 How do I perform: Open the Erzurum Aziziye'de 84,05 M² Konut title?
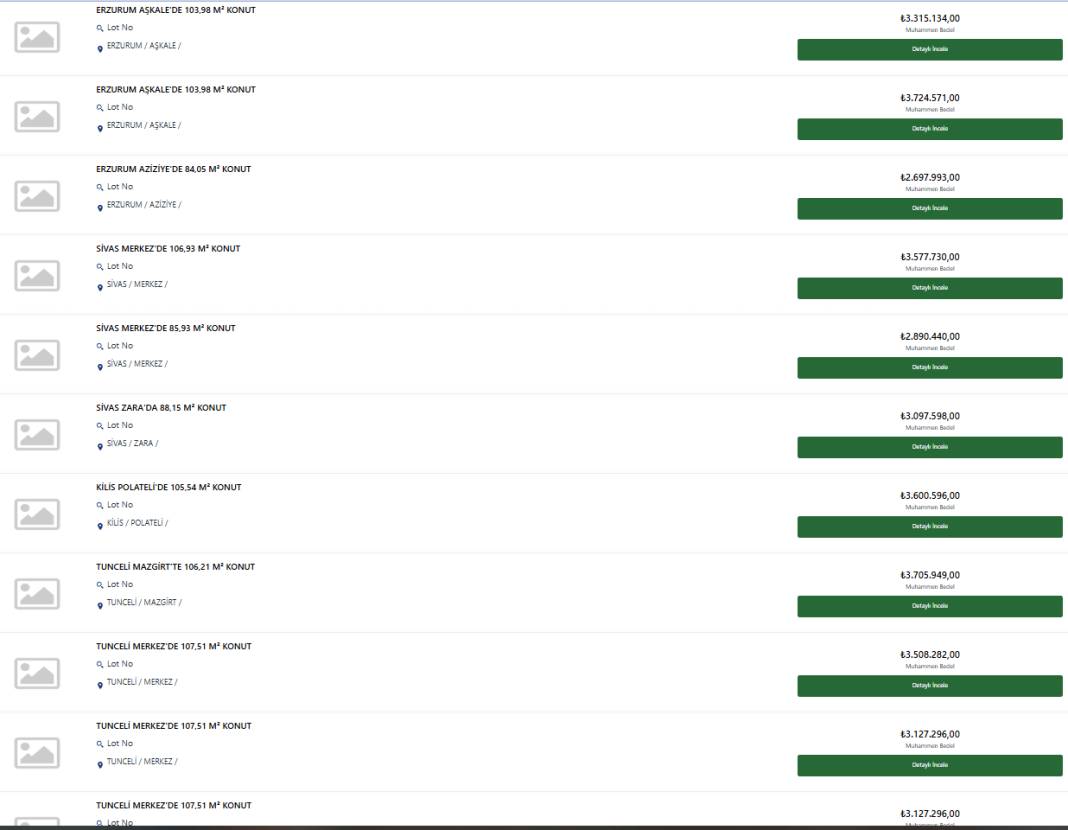[173, 169]
